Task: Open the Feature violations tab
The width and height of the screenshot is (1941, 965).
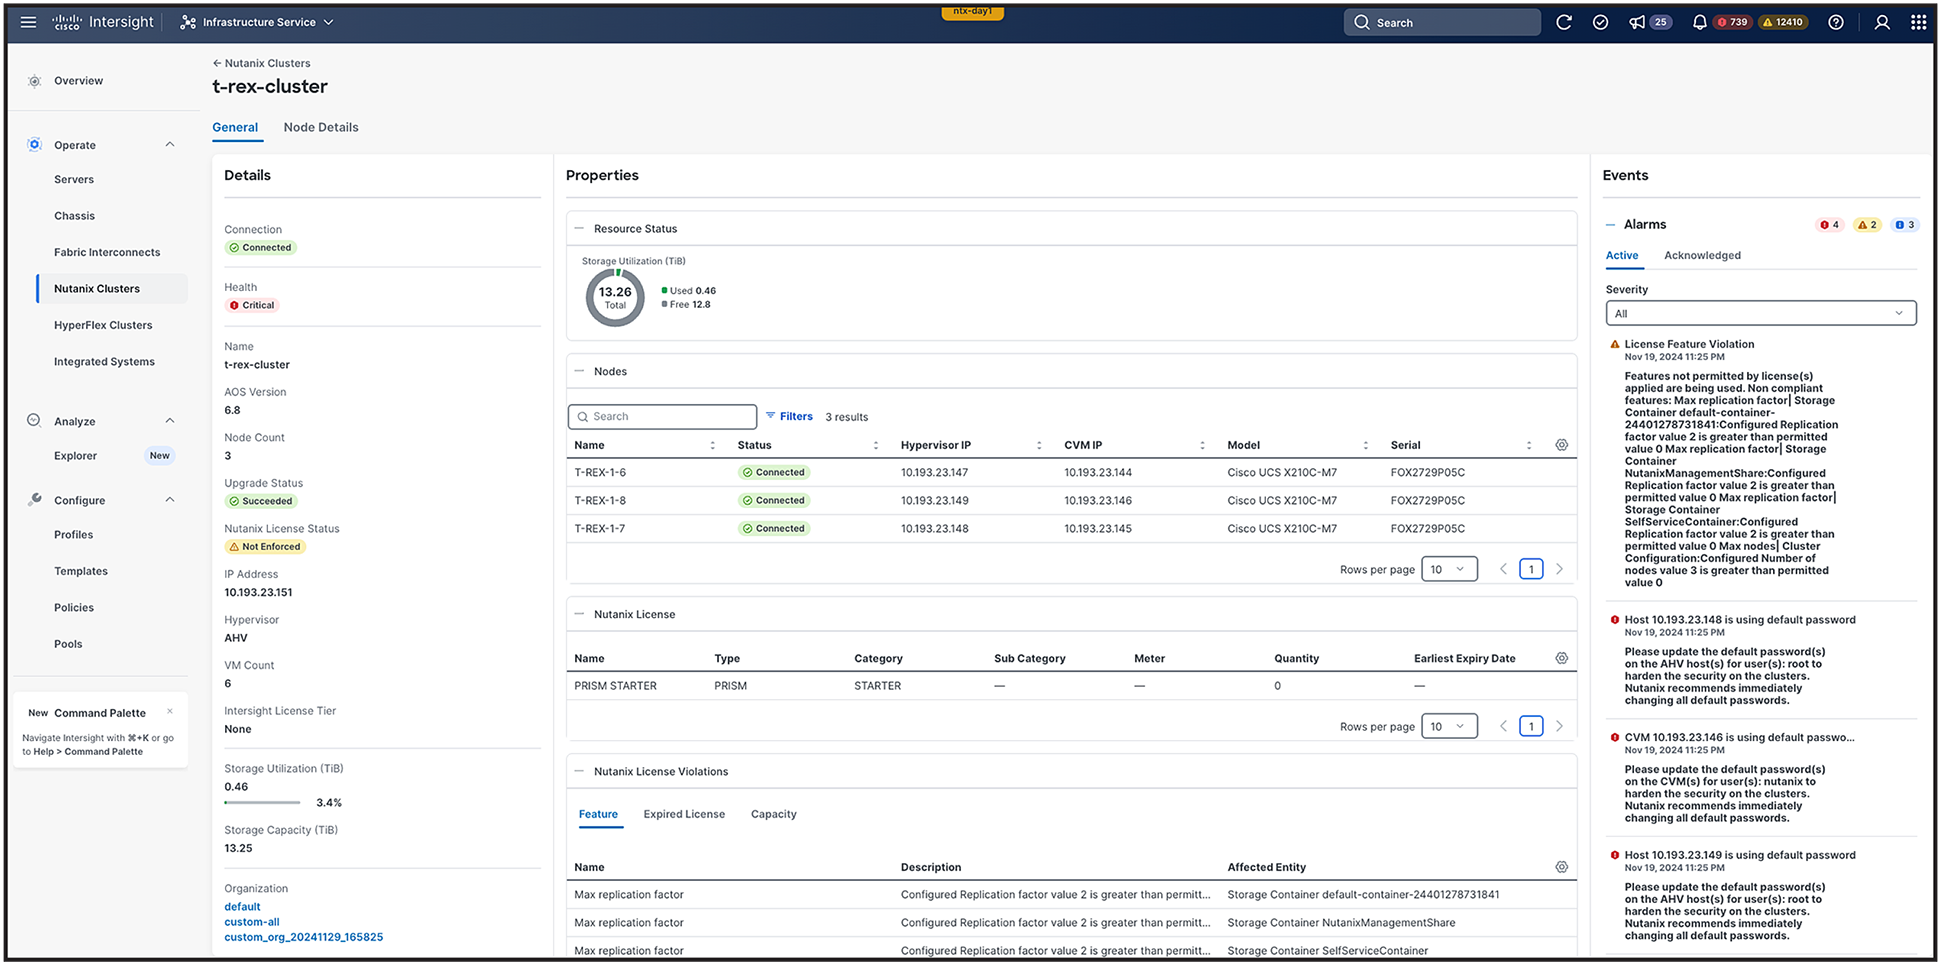Action: click(598, 814)
